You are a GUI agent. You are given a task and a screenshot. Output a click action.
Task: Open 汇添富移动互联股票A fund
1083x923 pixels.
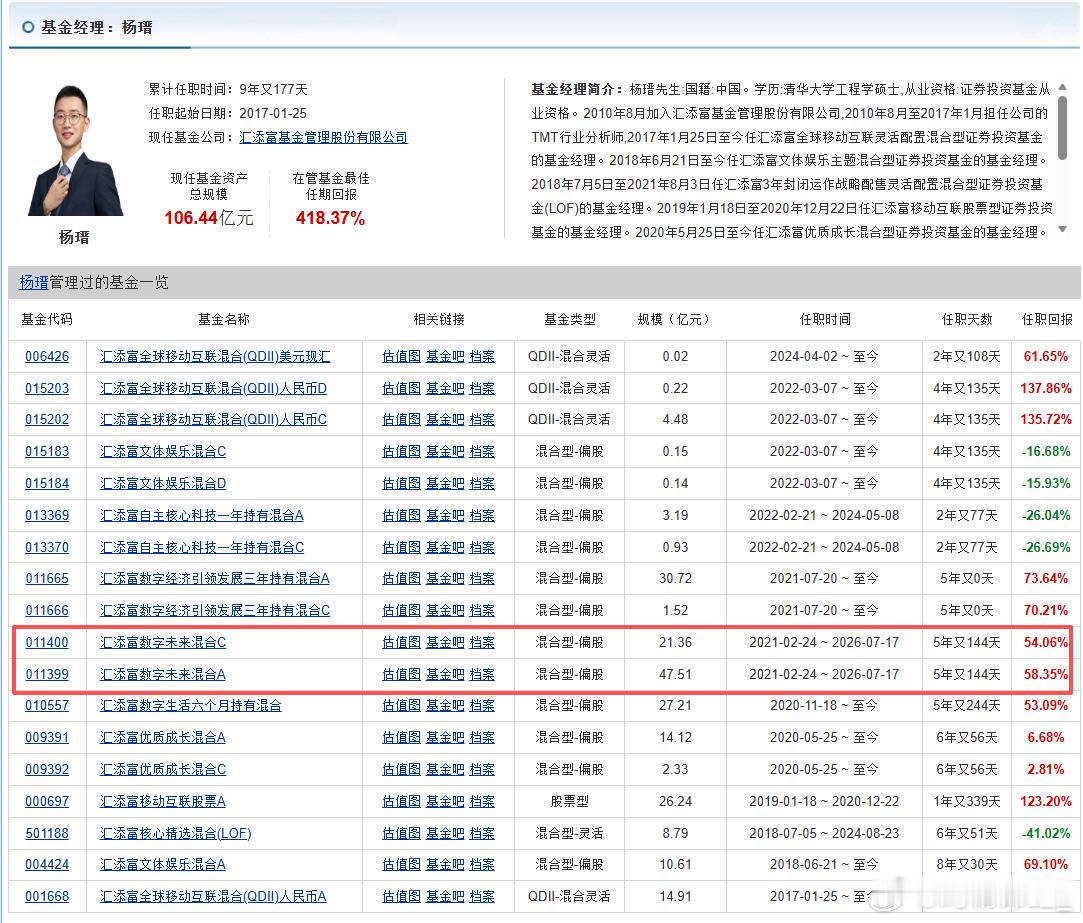[163, 801]
